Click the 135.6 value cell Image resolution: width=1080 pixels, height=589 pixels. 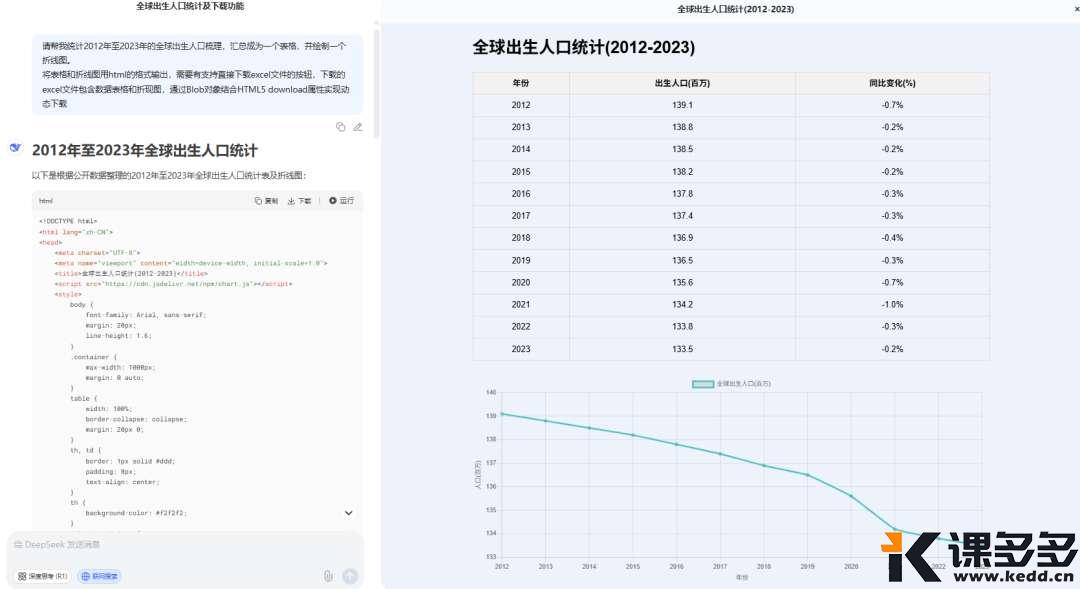point(682,282)
